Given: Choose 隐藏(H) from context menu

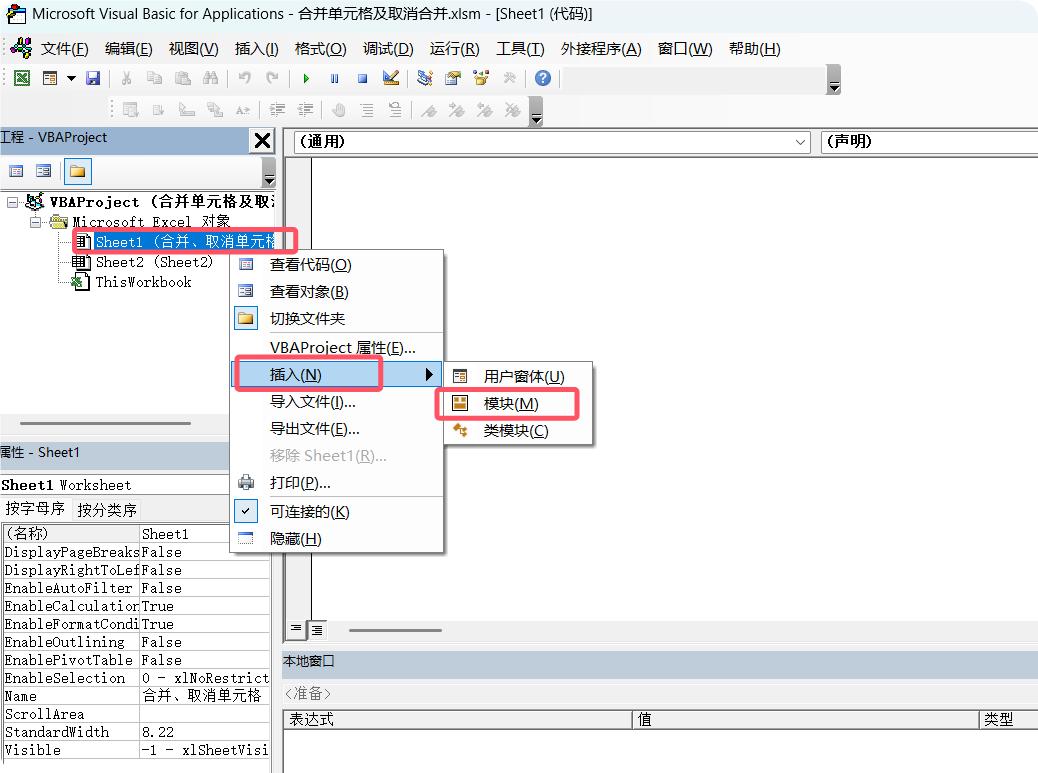Looking at the screenshot, I should point(336,539).
